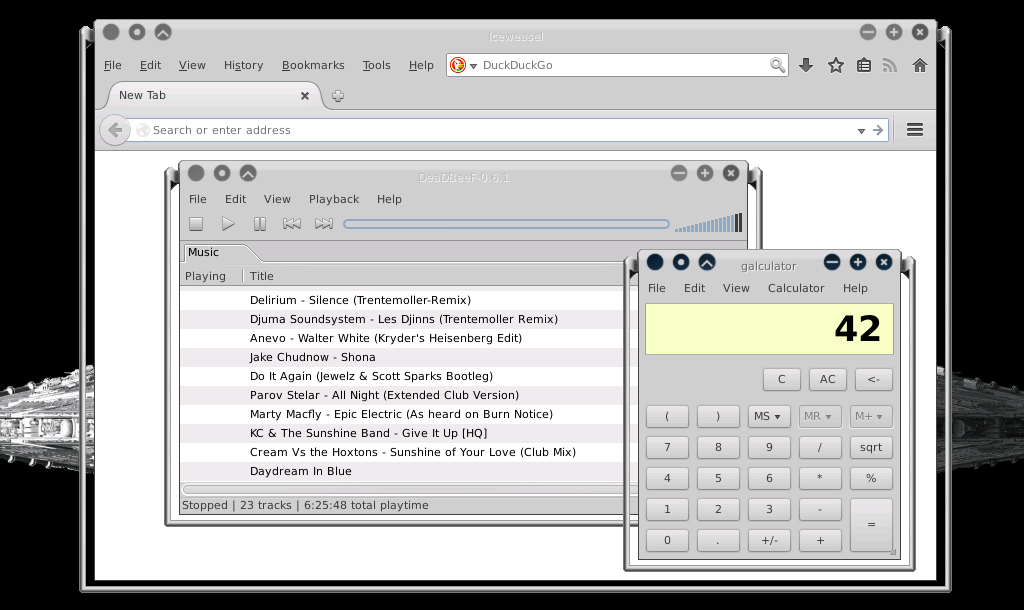Open the search engine selector dropdown
The width and height of the screenshot is (1024, 610).
(473, 65)
